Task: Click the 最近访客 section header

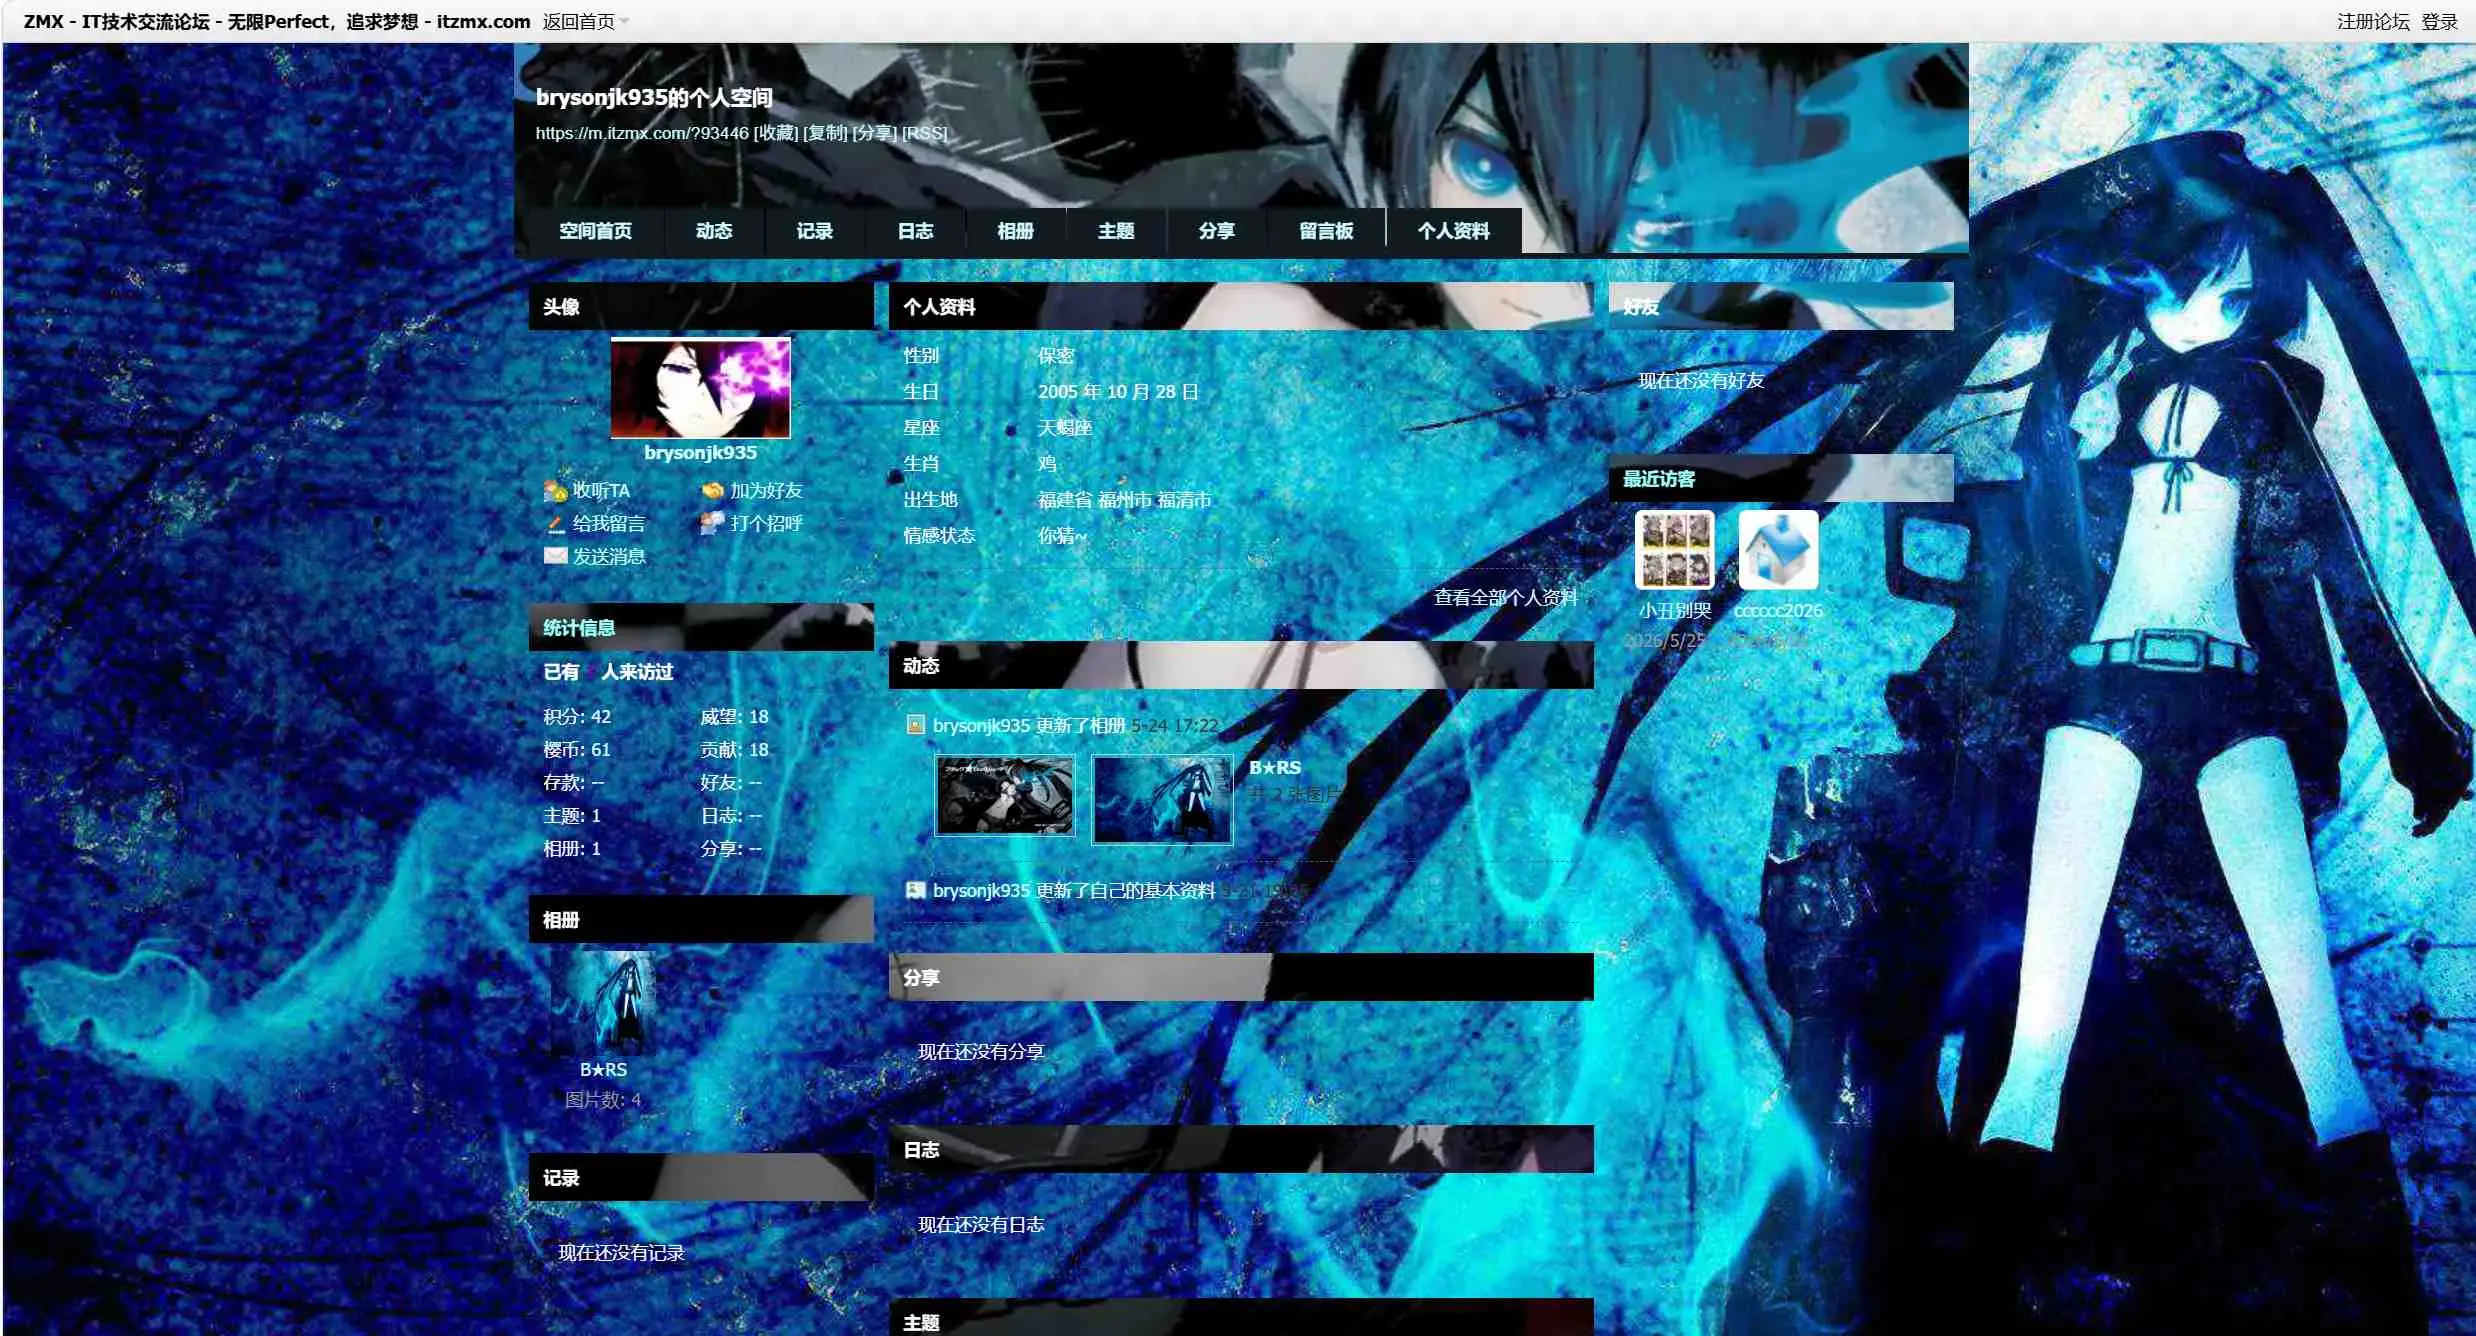Action: click(1780, 479)
